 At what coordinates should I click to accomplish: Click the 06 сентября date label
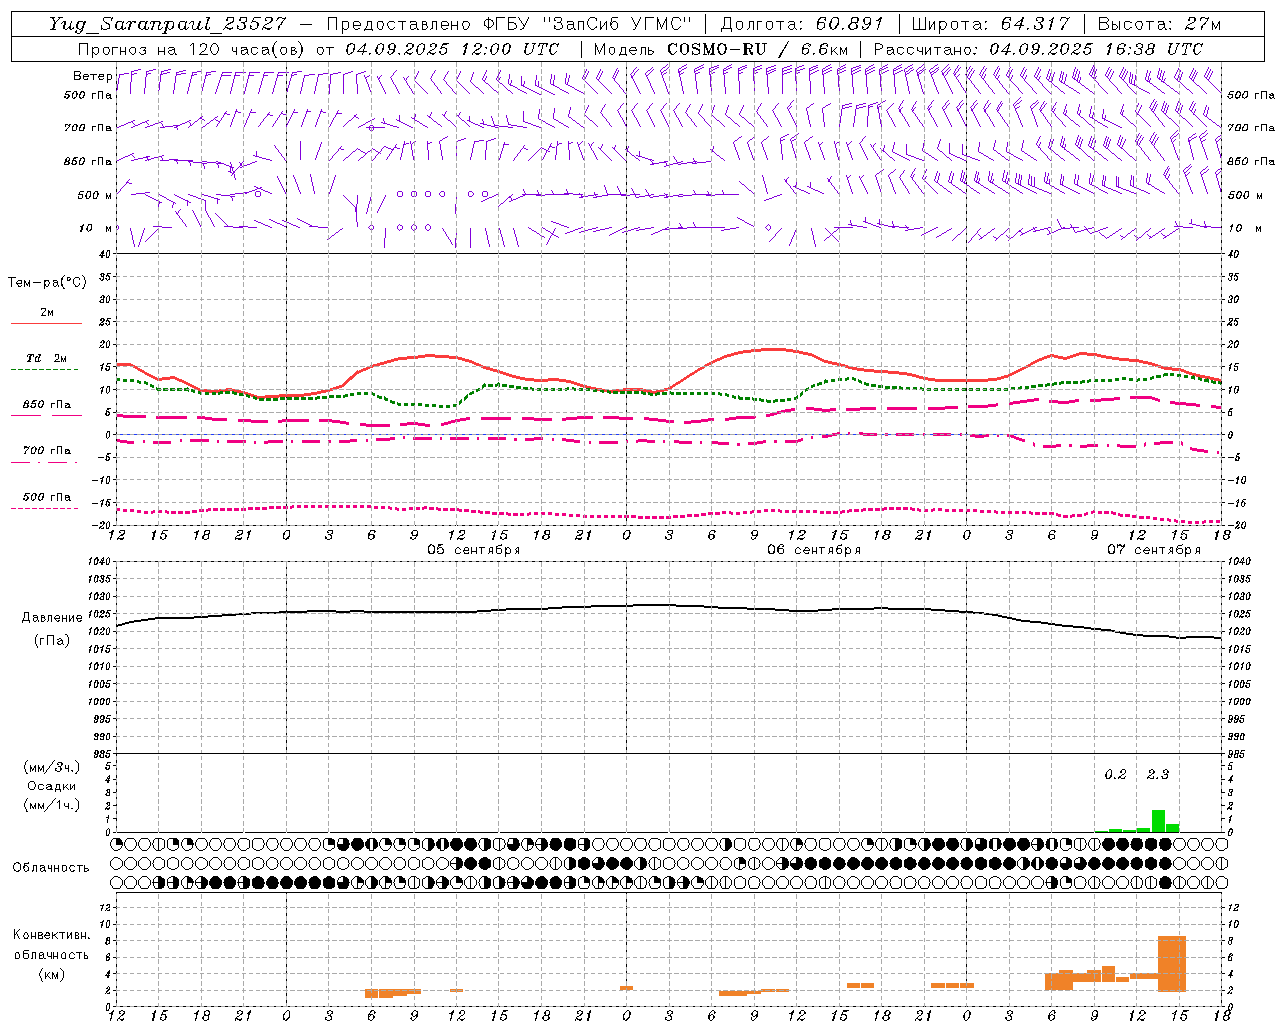[x=813, y=550]
